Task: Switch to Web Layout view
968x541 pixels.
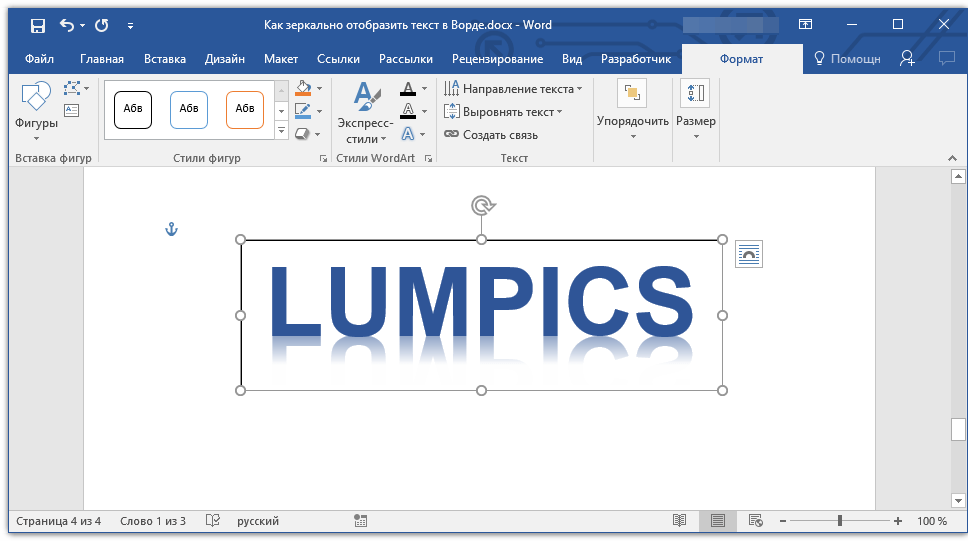Action: [x=755, y=521]
